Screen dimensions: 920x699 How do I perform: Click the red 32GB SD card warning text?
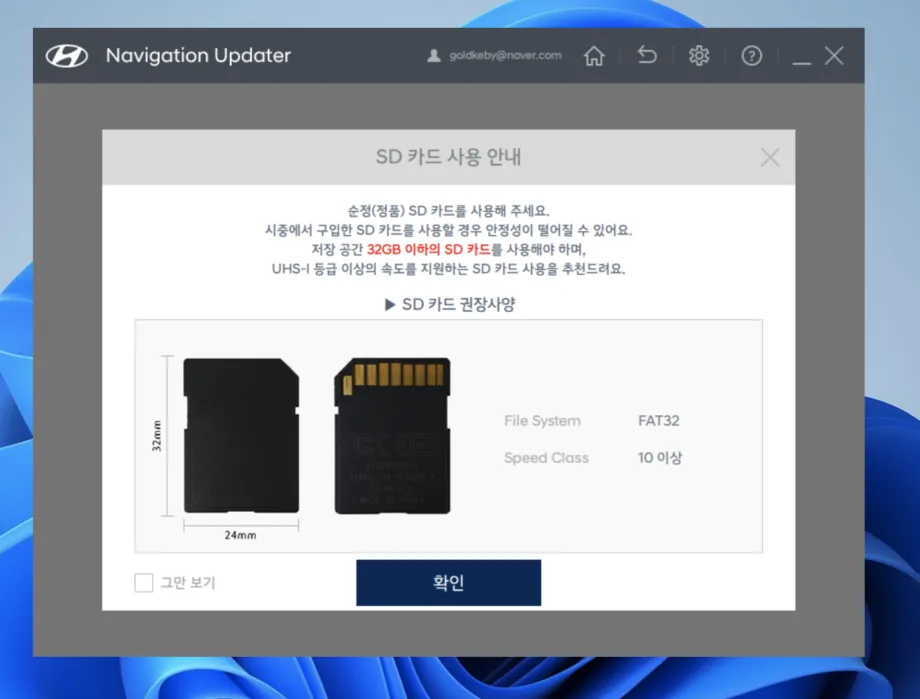pos(428,251)
